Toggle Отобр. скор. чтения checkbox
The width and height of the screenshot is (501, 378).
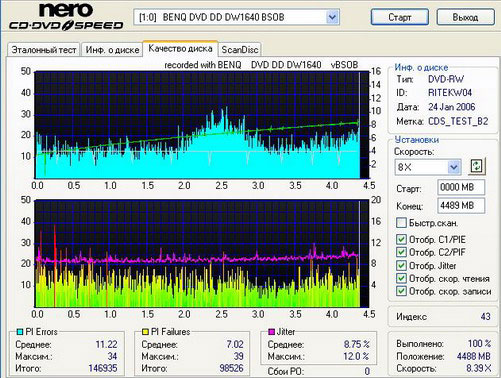click(401, 278)
